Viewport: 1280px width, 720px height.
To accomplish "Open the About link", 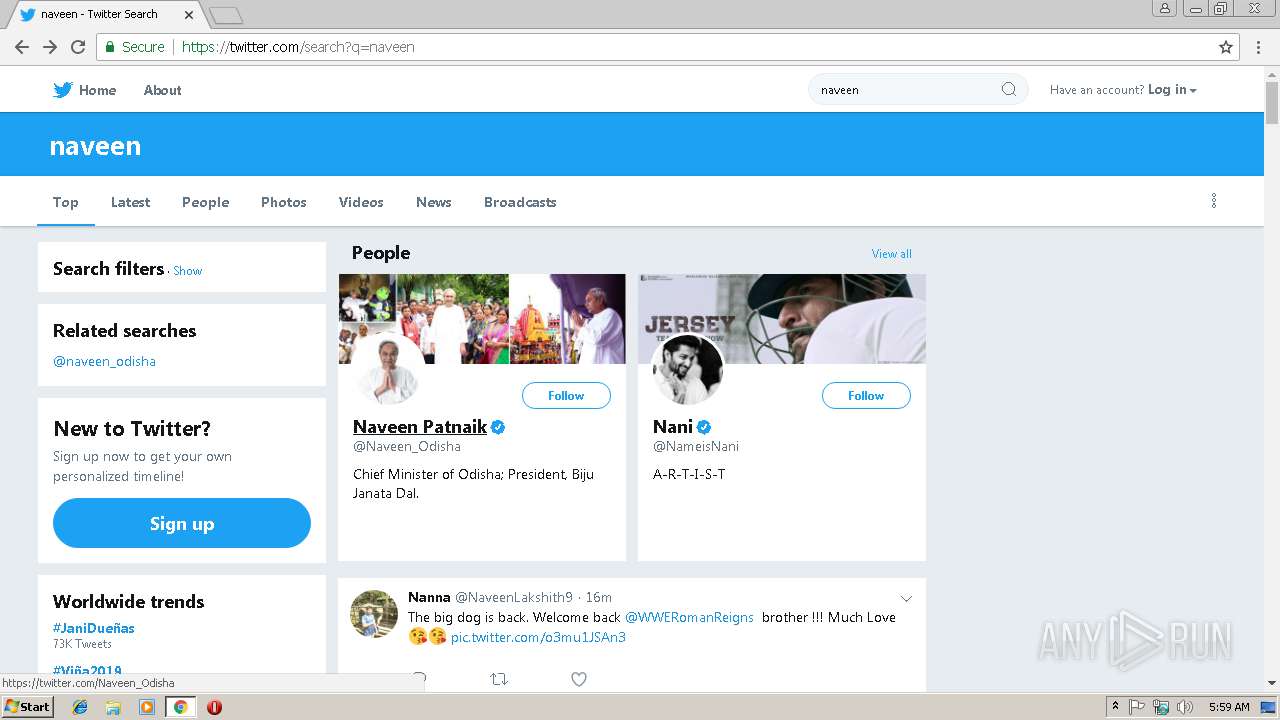I will click(x=162, y=90).
